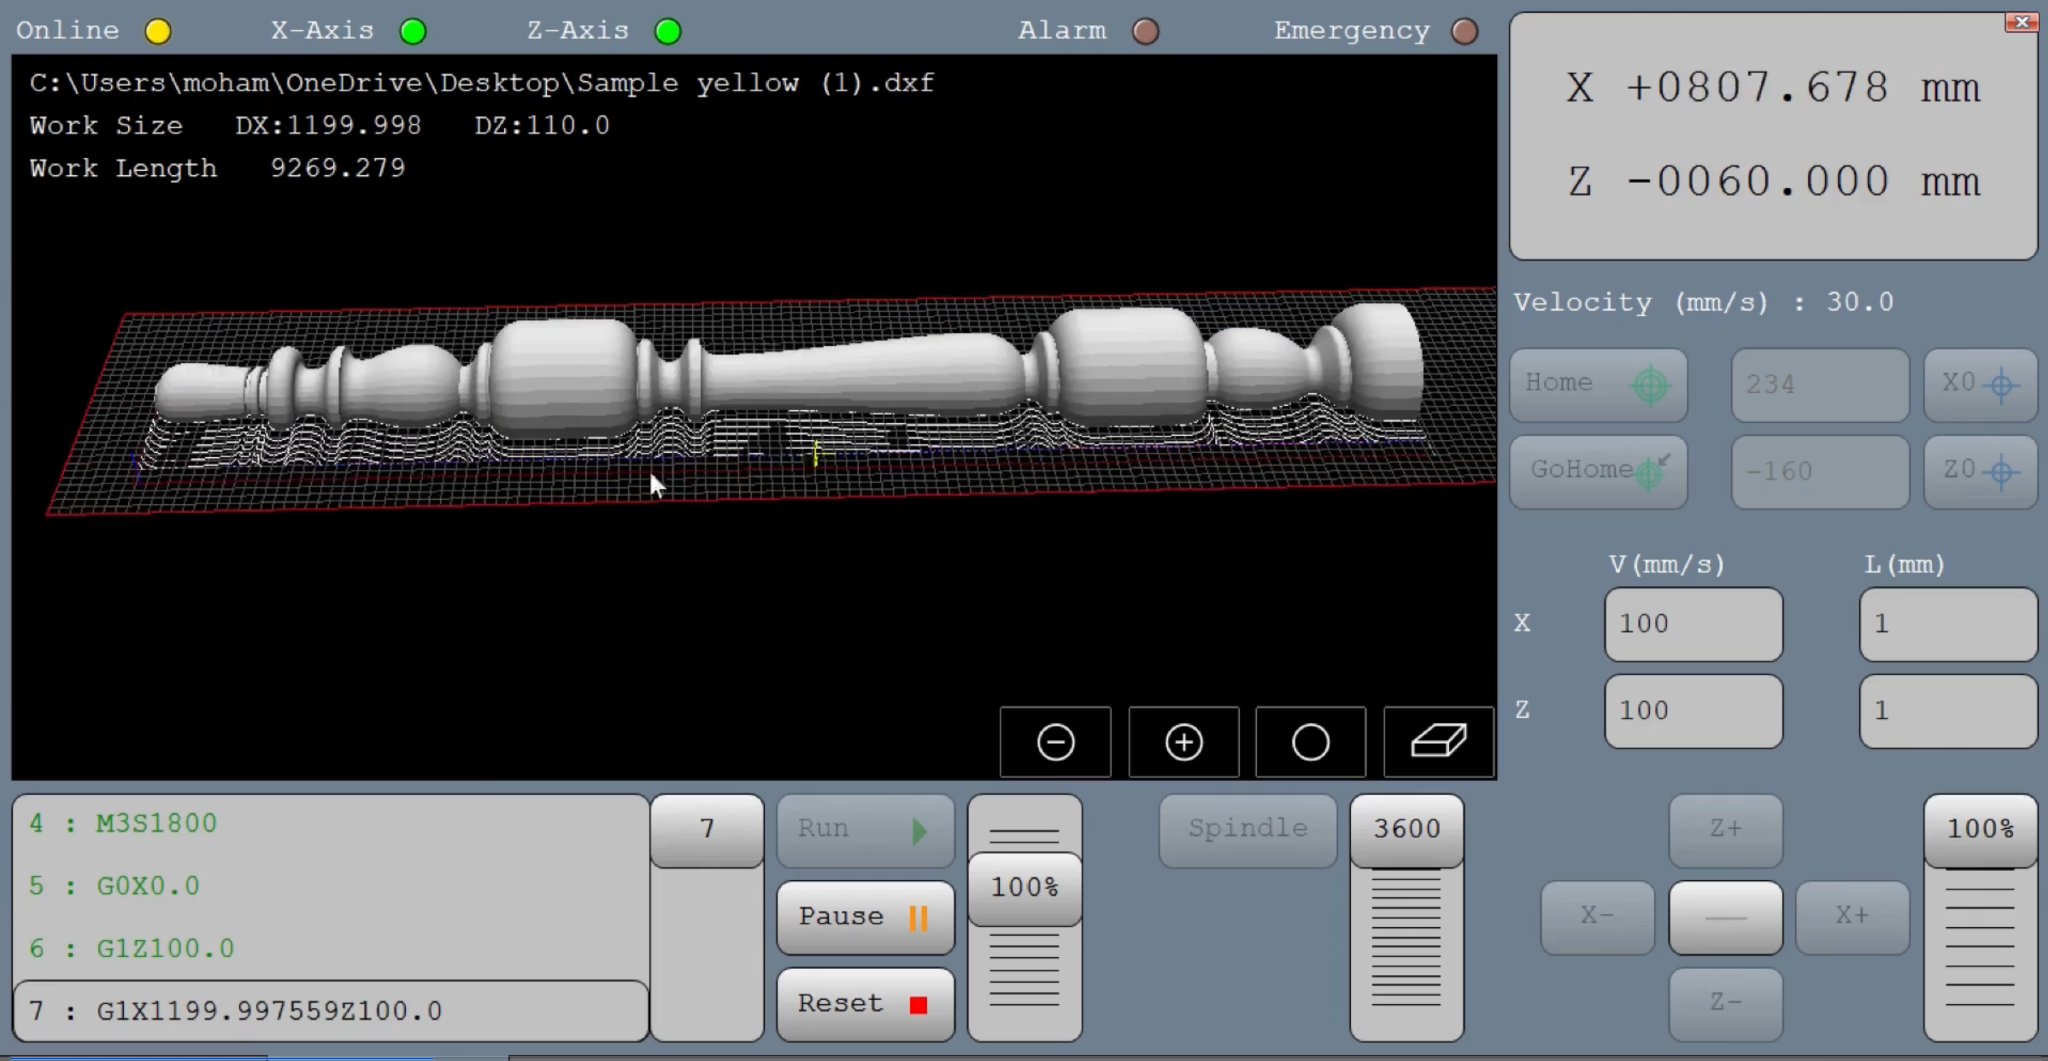Select G-code line 4 M3S1800
This screenshot has height=1061, width=2048.
(x=330, y=824)
